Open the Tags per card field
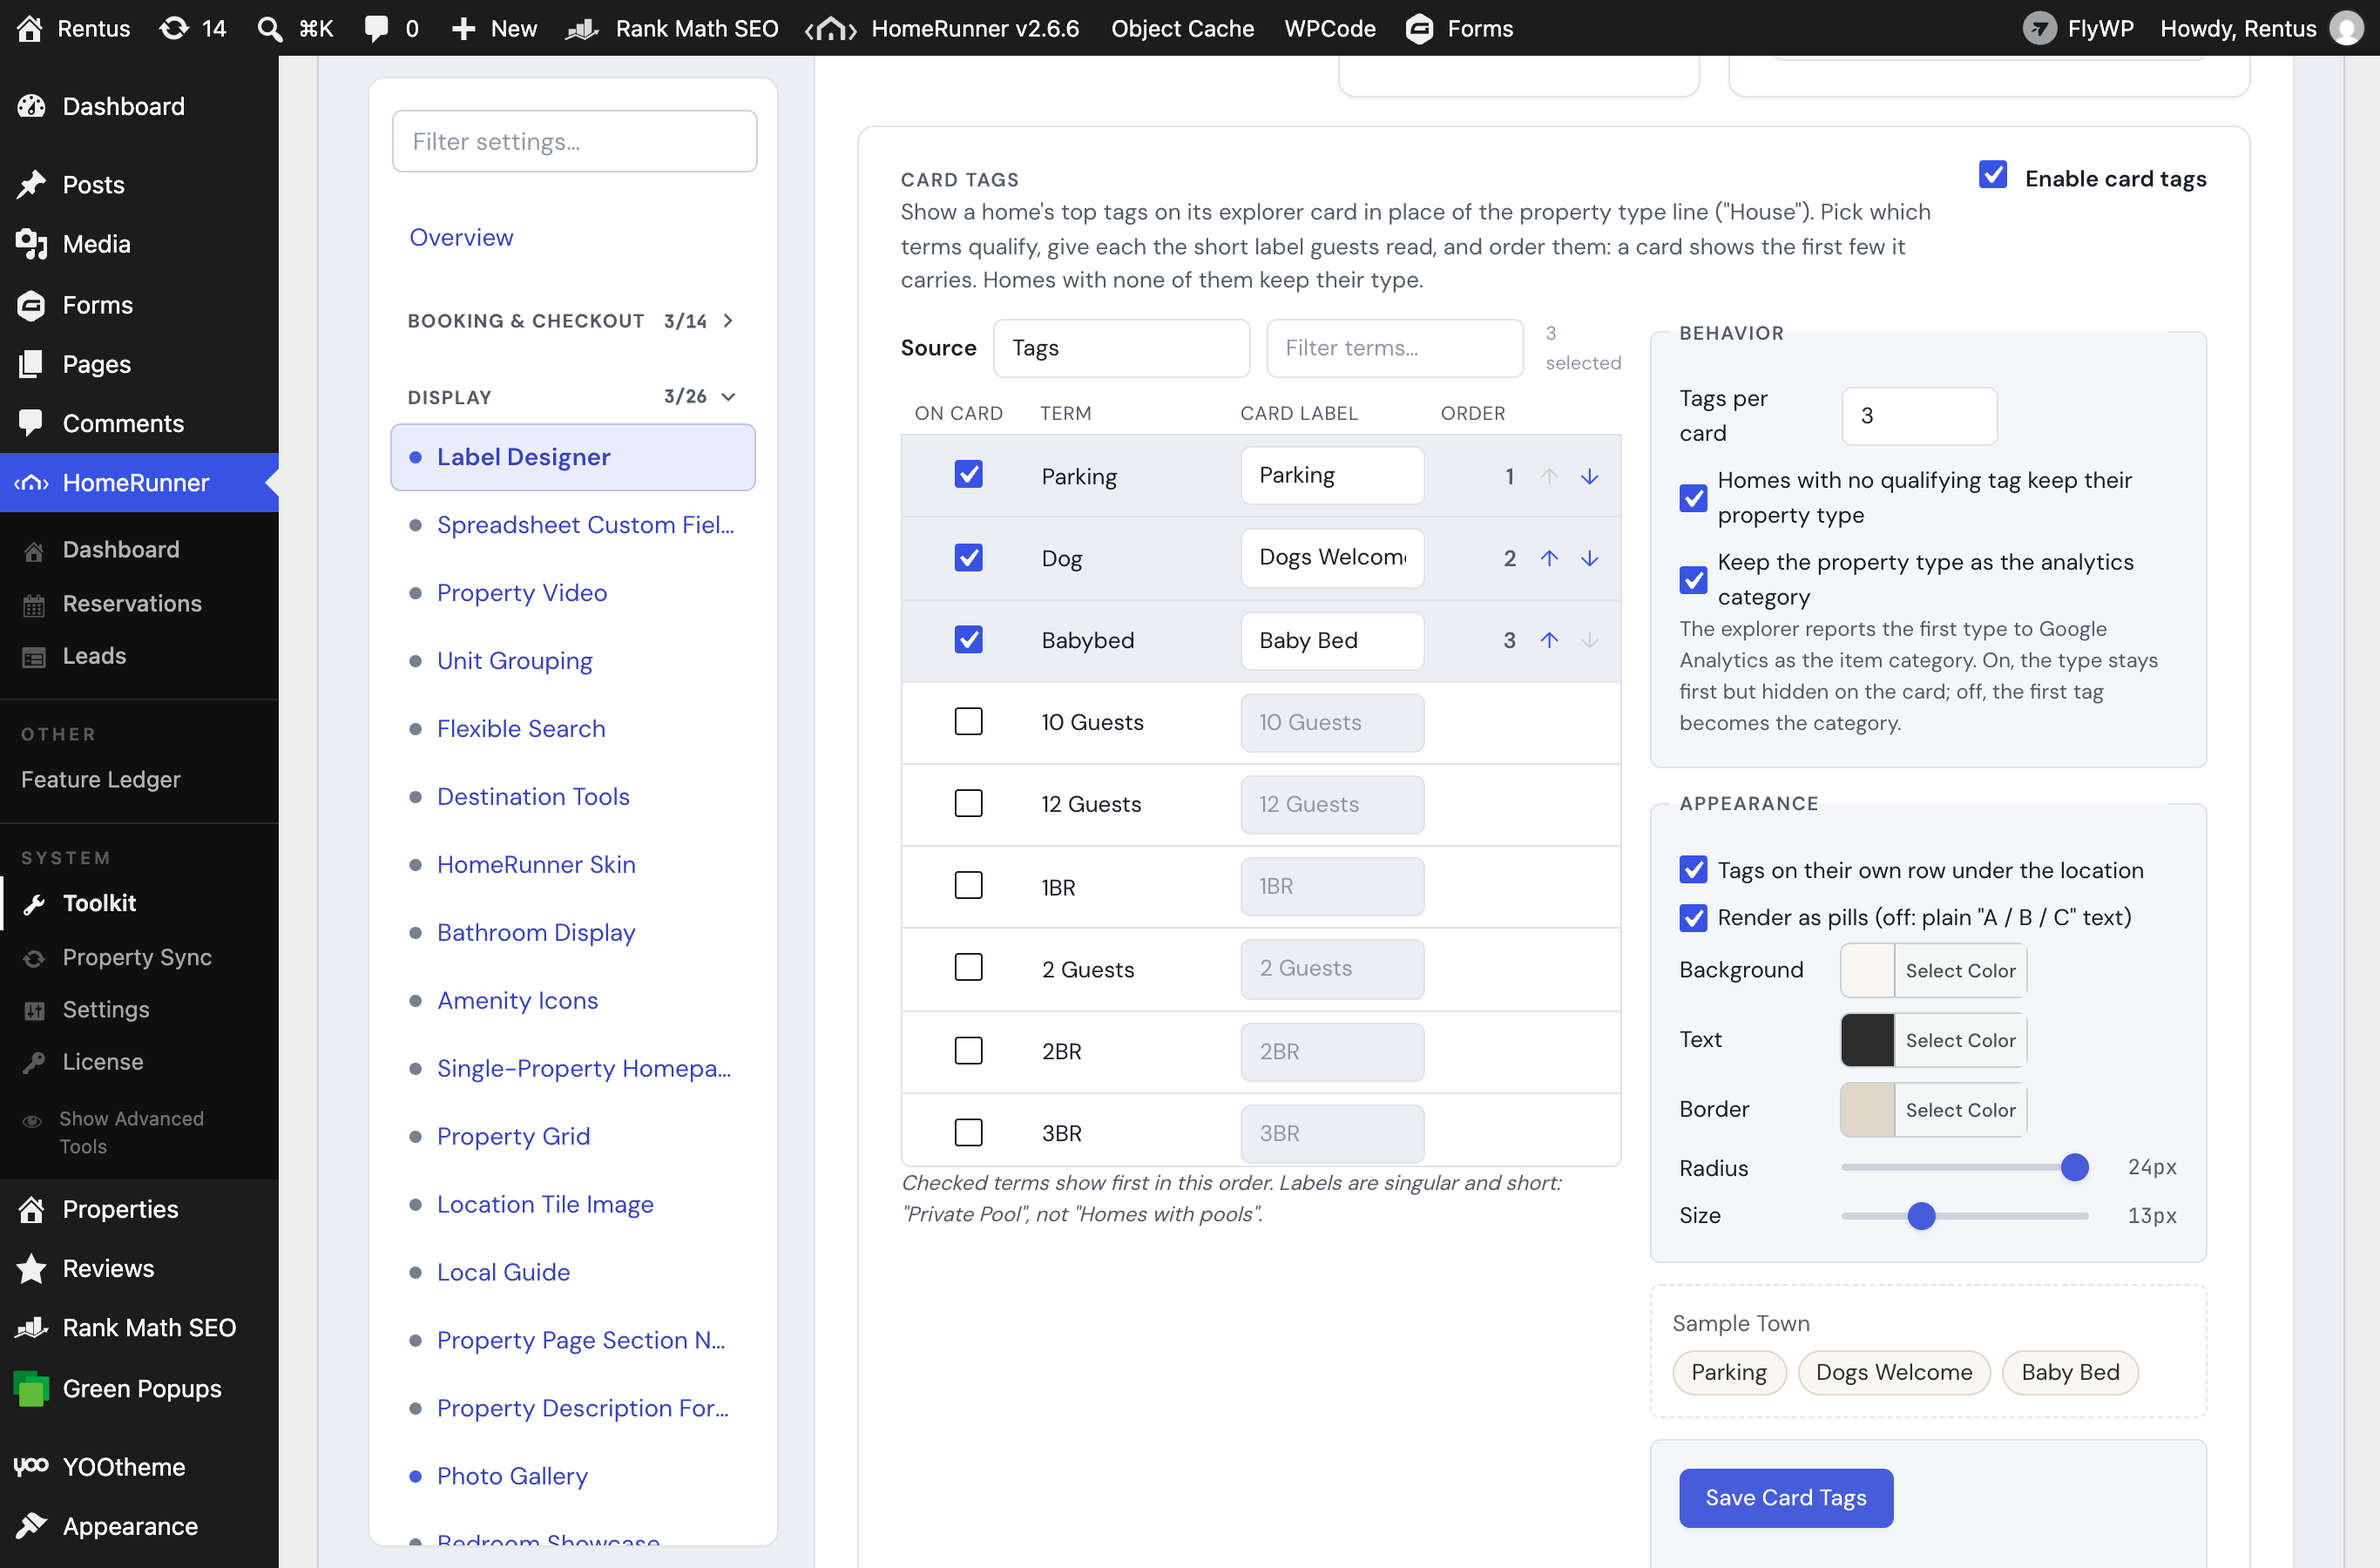Screen dimensions: 2380x1568 tap(1919, 416)
